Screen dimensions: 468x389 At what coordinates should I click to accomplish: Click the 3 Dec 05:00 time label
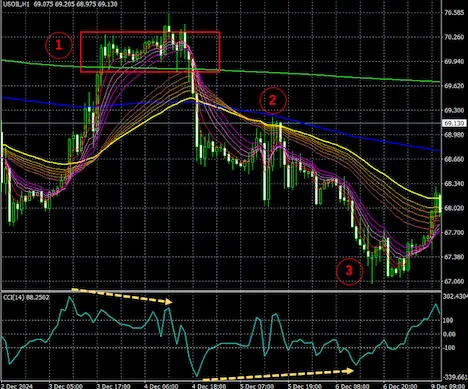pyautogui.click(x=66, y=386)
